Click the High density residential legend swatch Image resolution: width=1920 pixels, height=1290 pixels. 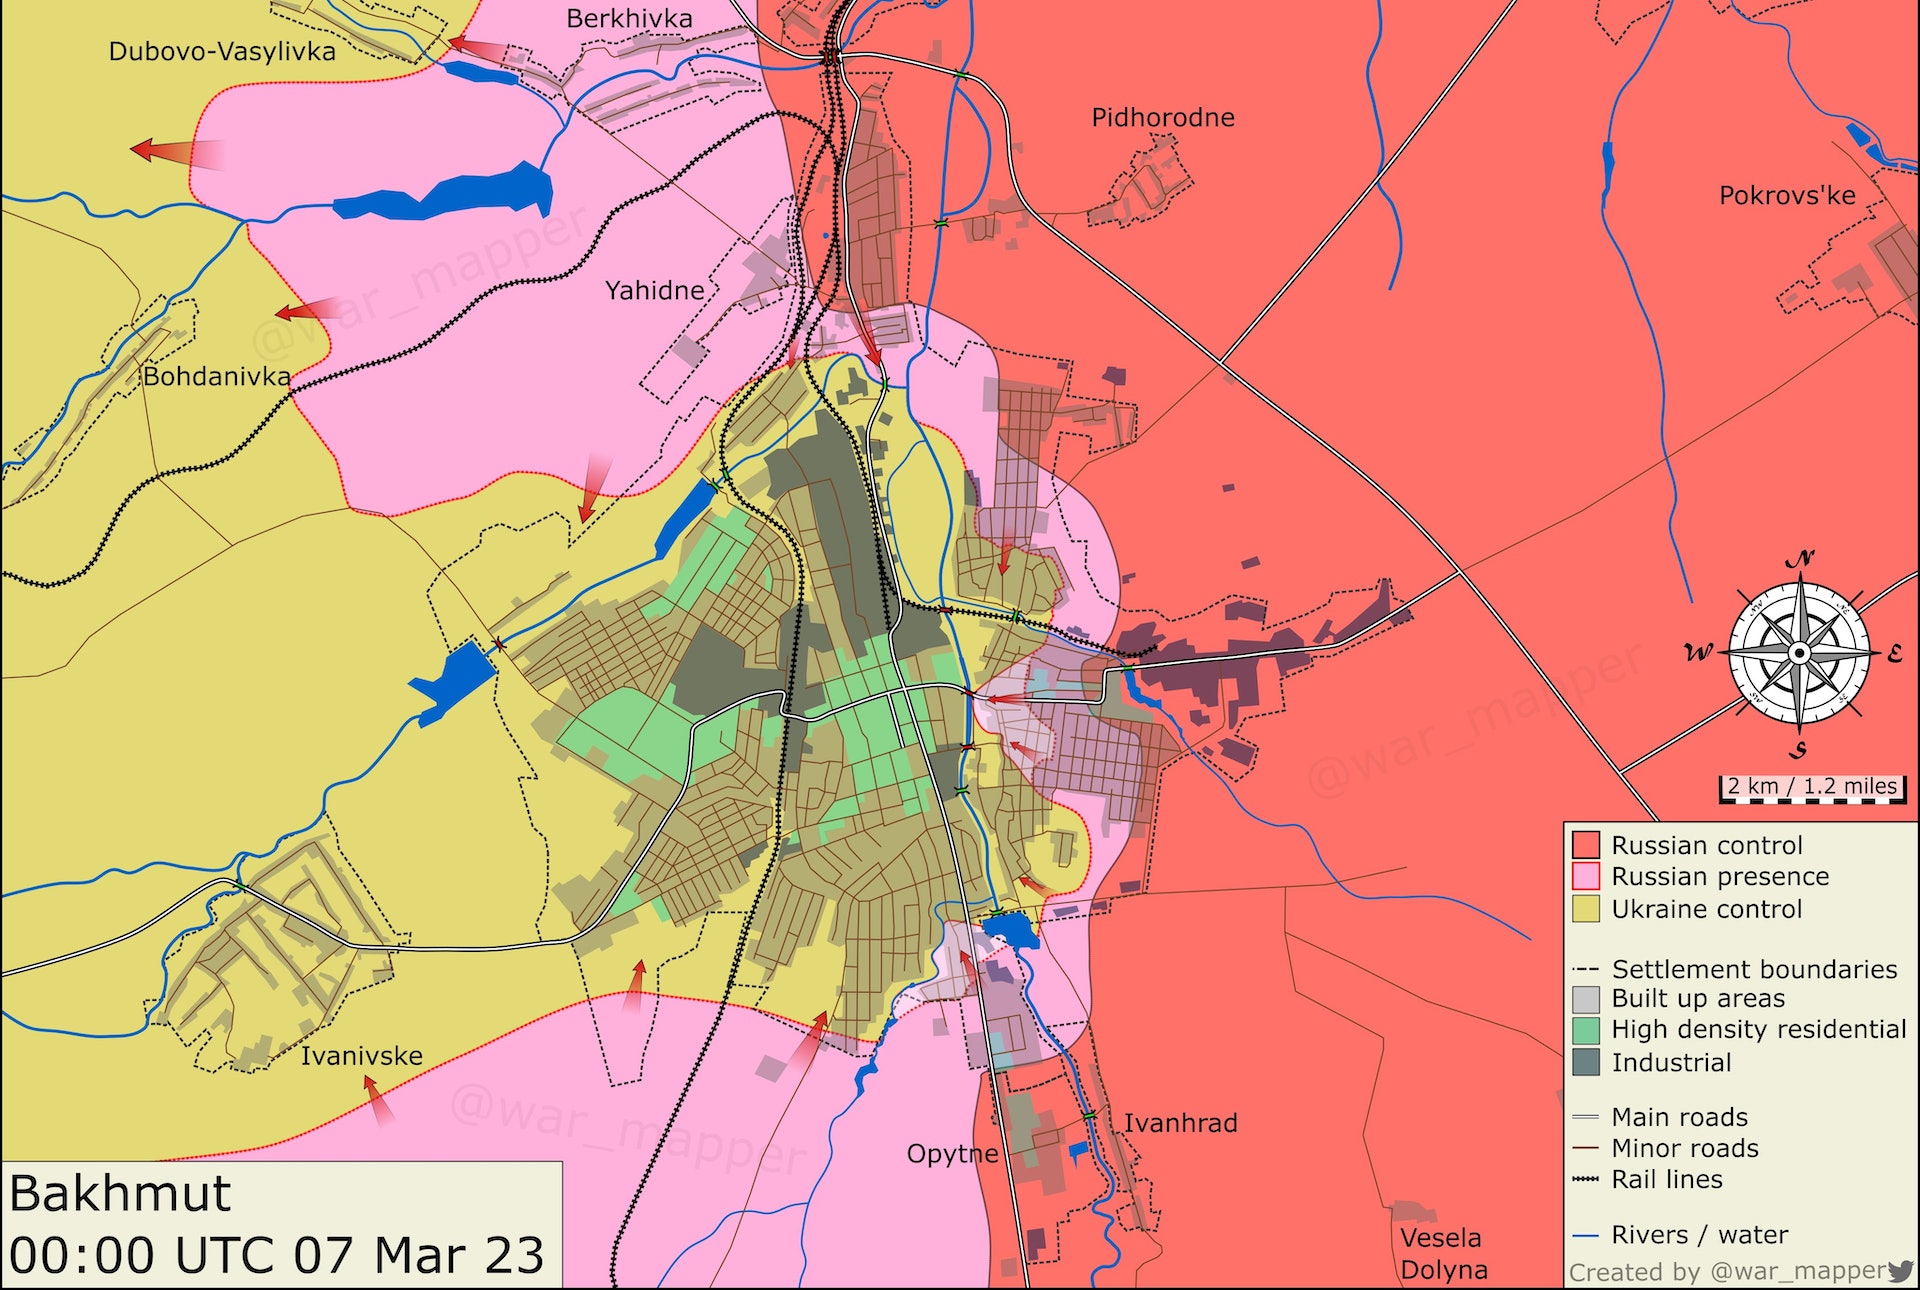pyautogui.click(x=1585, y=1030)
